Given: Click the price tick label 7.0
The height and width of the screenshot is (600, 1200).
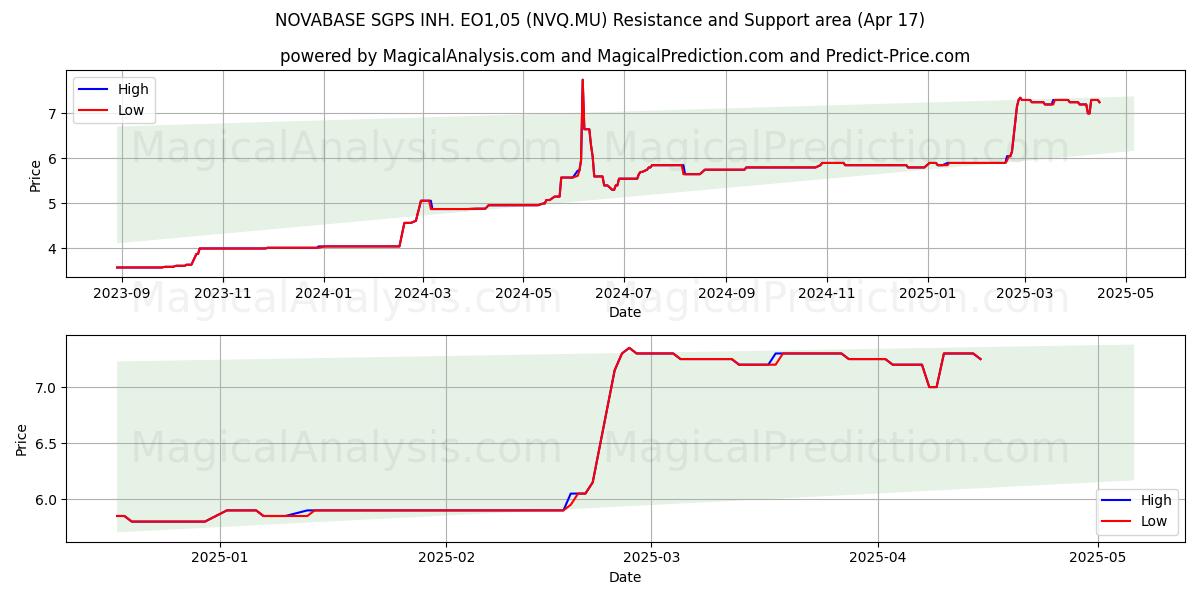Looking at the screenshot, I should 47,388.
